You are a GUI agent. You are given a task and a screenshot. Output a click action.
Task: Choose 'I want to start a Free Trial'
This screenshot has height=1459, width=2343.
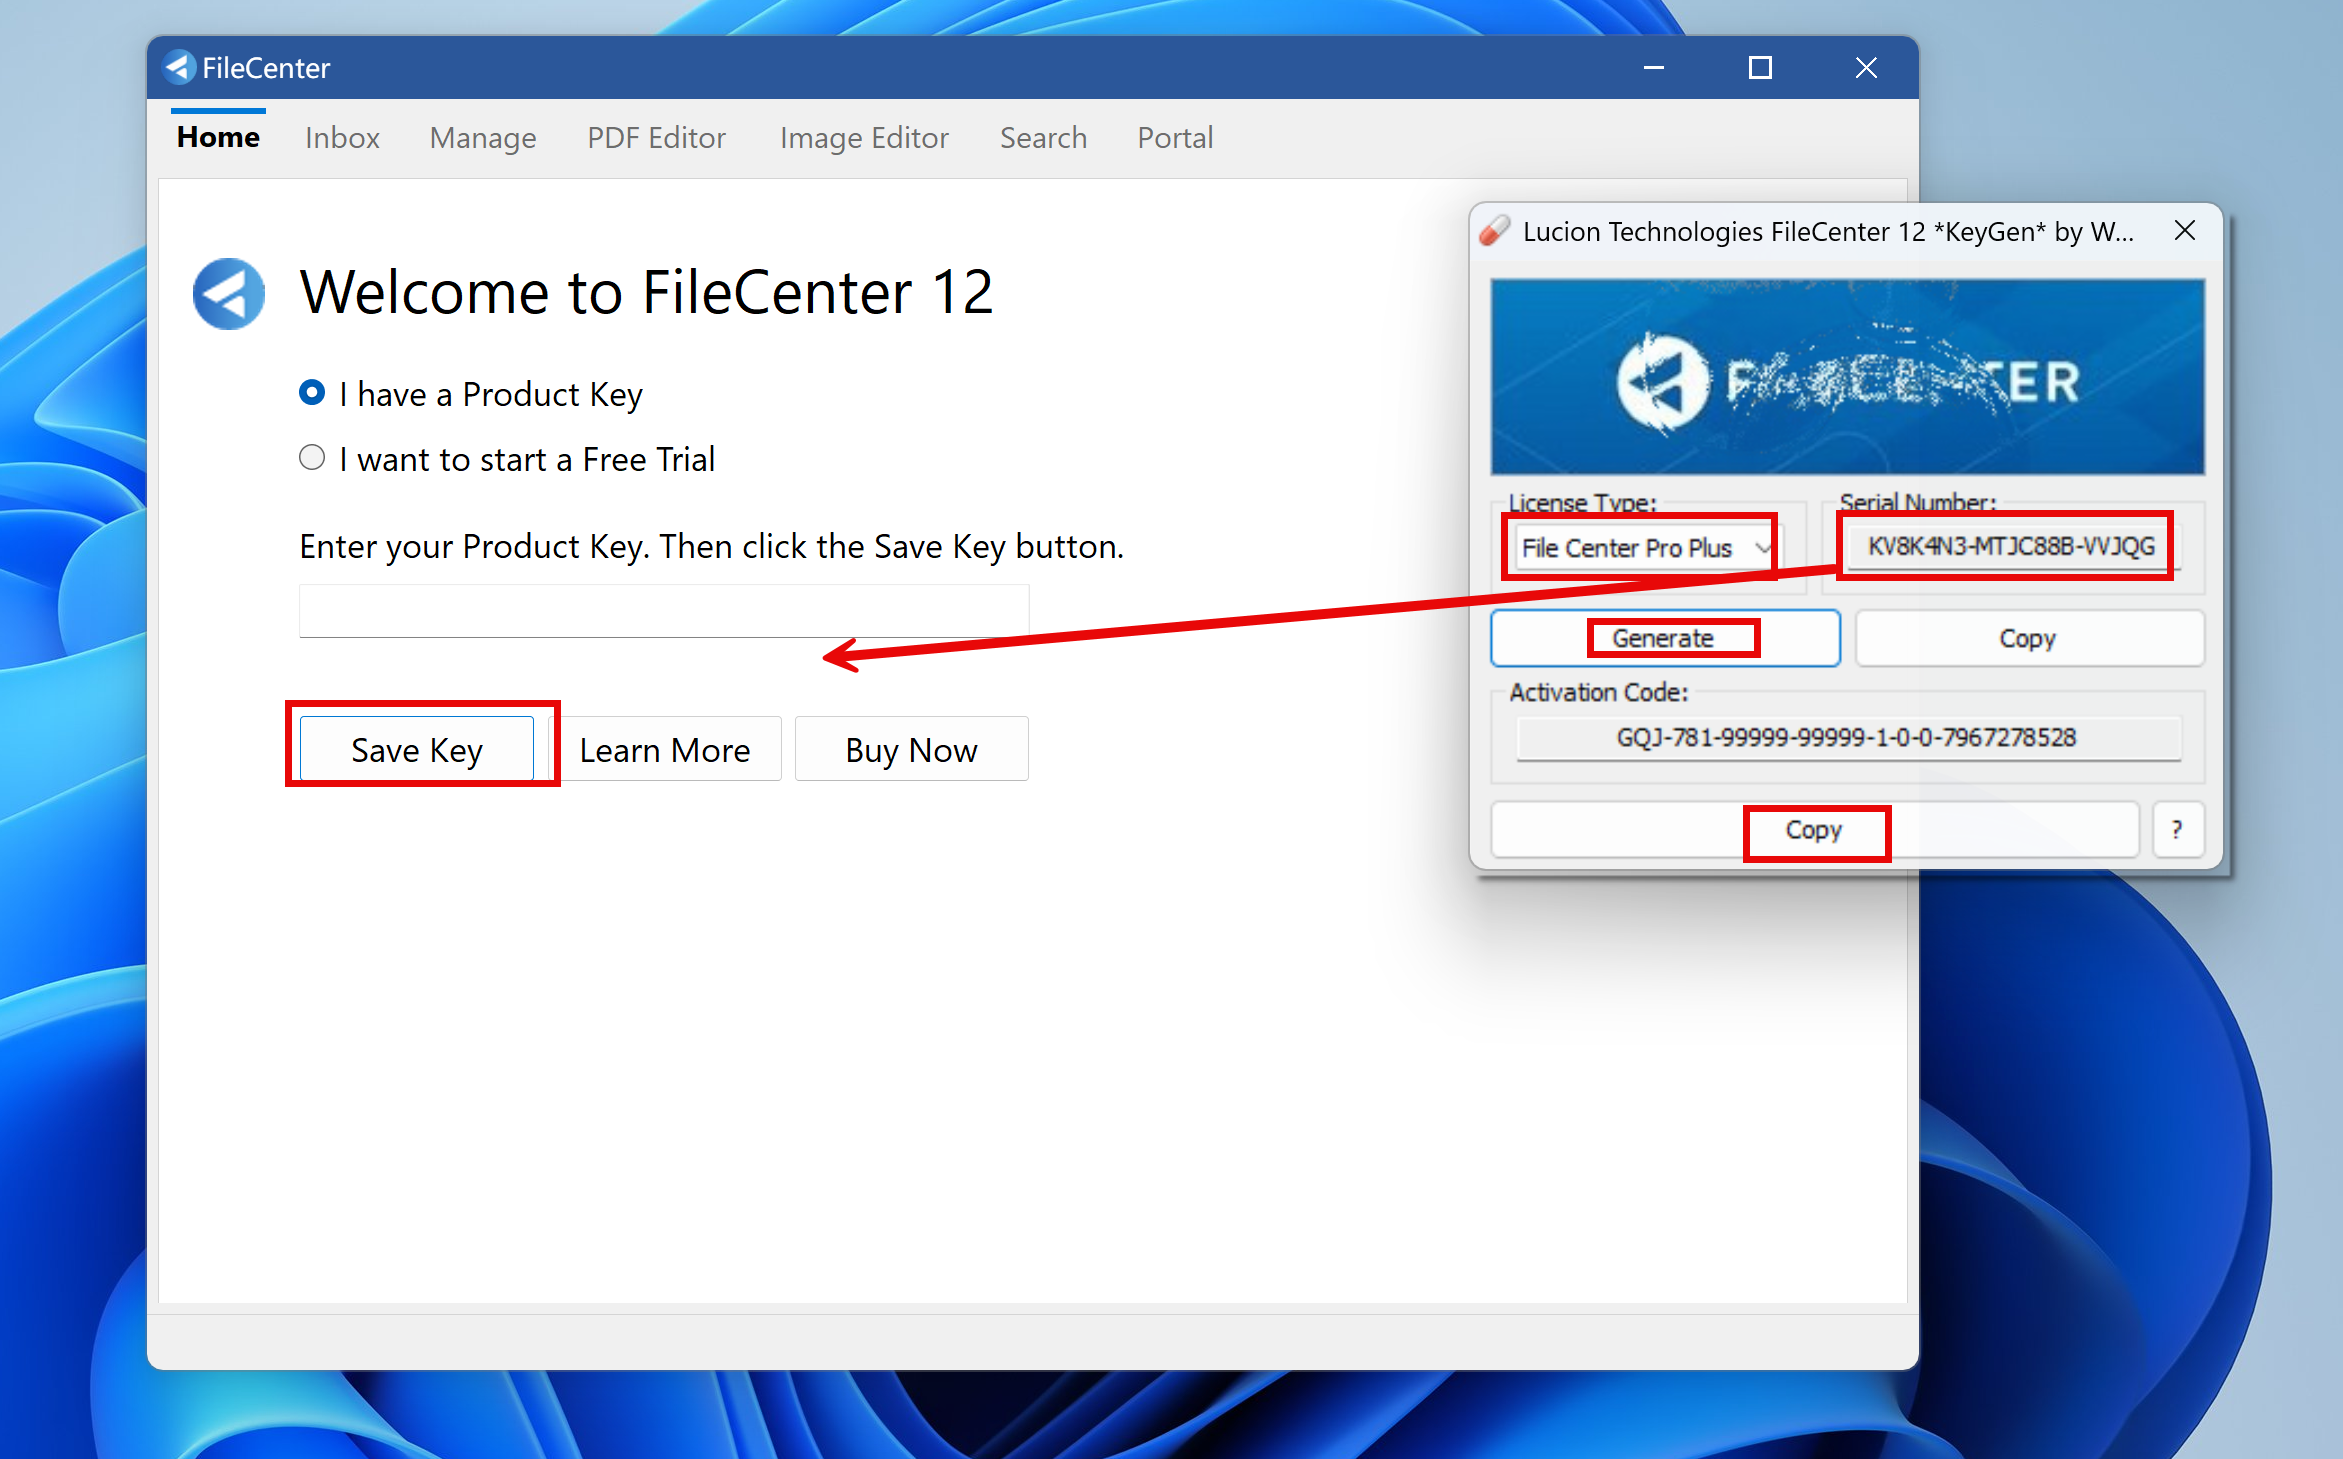312,458
